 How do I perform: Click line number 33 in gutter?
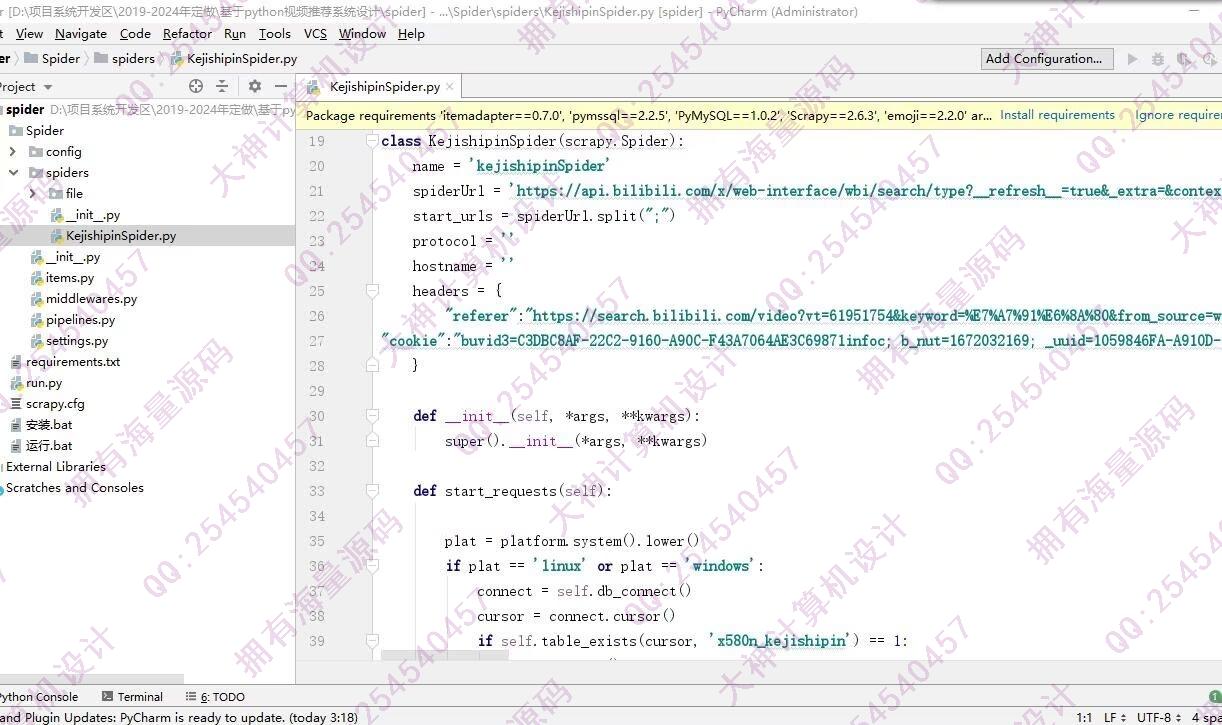point(316,491)
